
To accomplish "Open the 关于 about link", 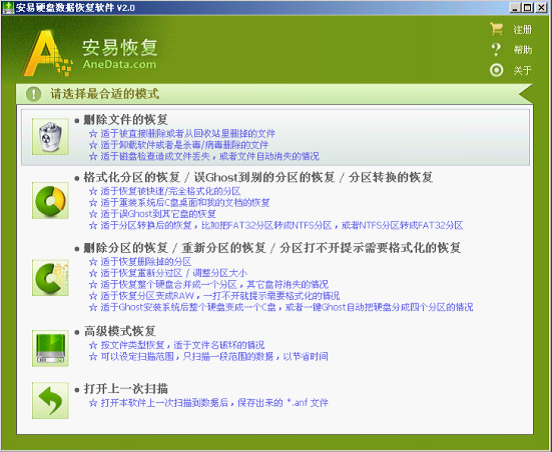I will pos(522,70).
